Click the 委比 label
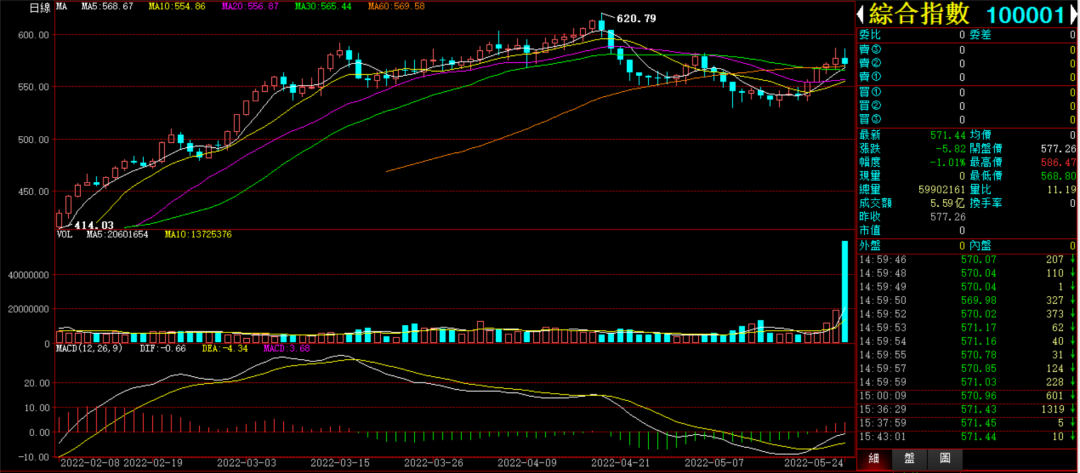Image resolution: width=1080 pixels, height=473 pixels. click(869, 34)
